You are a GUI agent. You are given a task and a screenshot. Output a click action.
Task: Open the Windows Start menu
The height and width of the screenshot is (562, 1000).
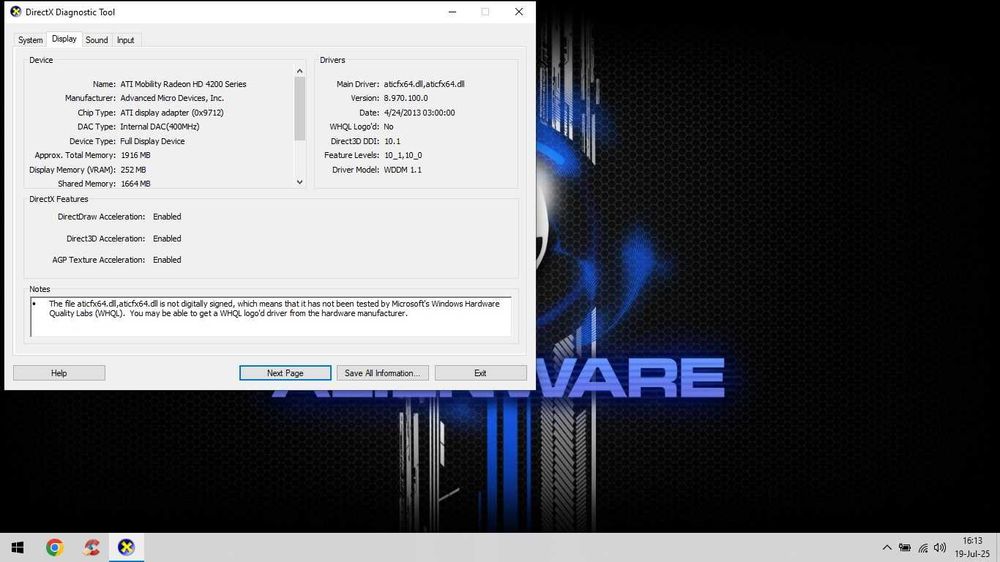click(17, 547)
